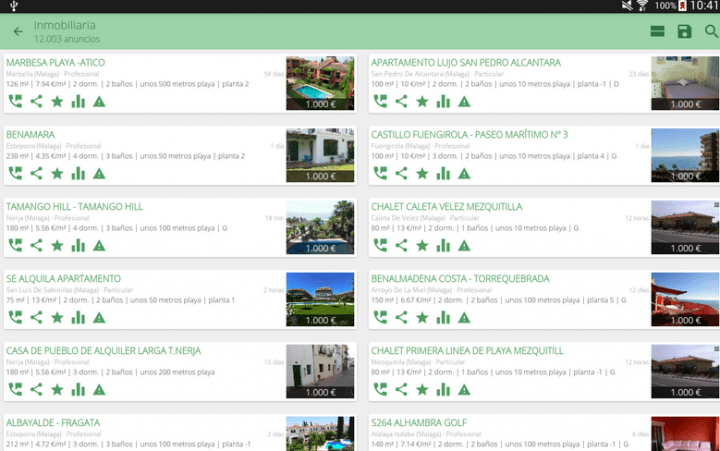View the S264 ALHAMBRA GOLF red photo
This screenshot has width=720, height=451.
coord(685,434)
